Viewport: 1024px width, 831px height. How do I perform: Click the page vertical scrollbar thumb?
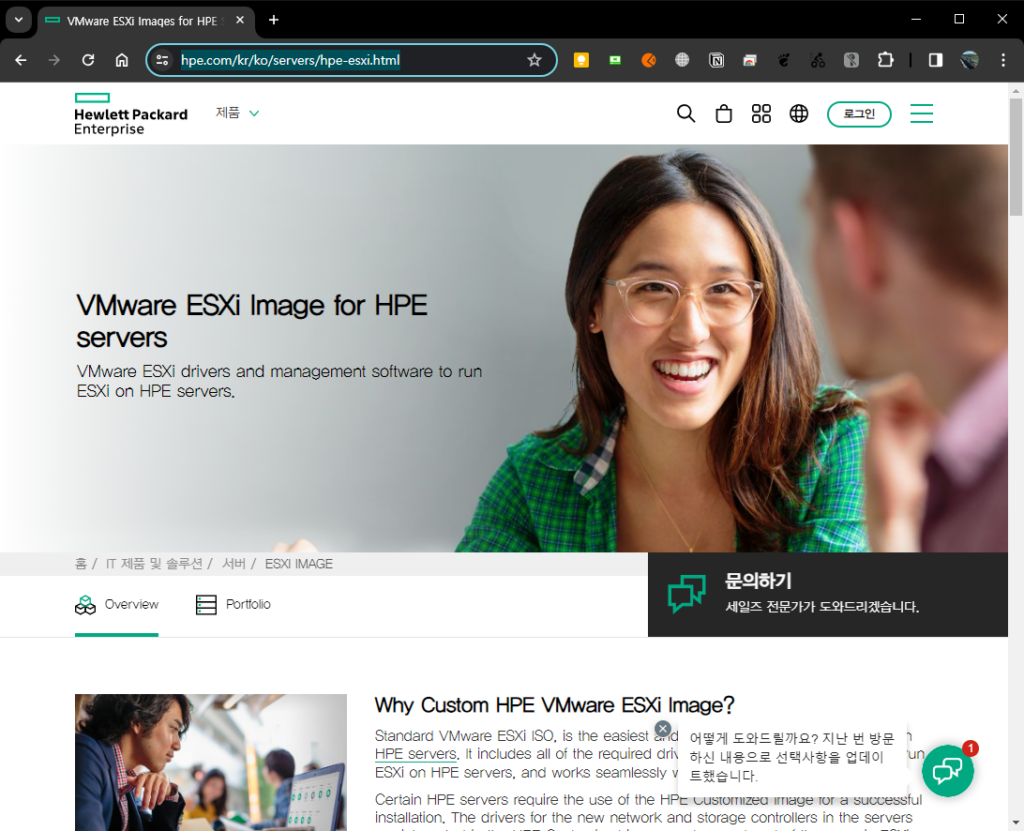pyautogui.click(x=1016, y=157)
